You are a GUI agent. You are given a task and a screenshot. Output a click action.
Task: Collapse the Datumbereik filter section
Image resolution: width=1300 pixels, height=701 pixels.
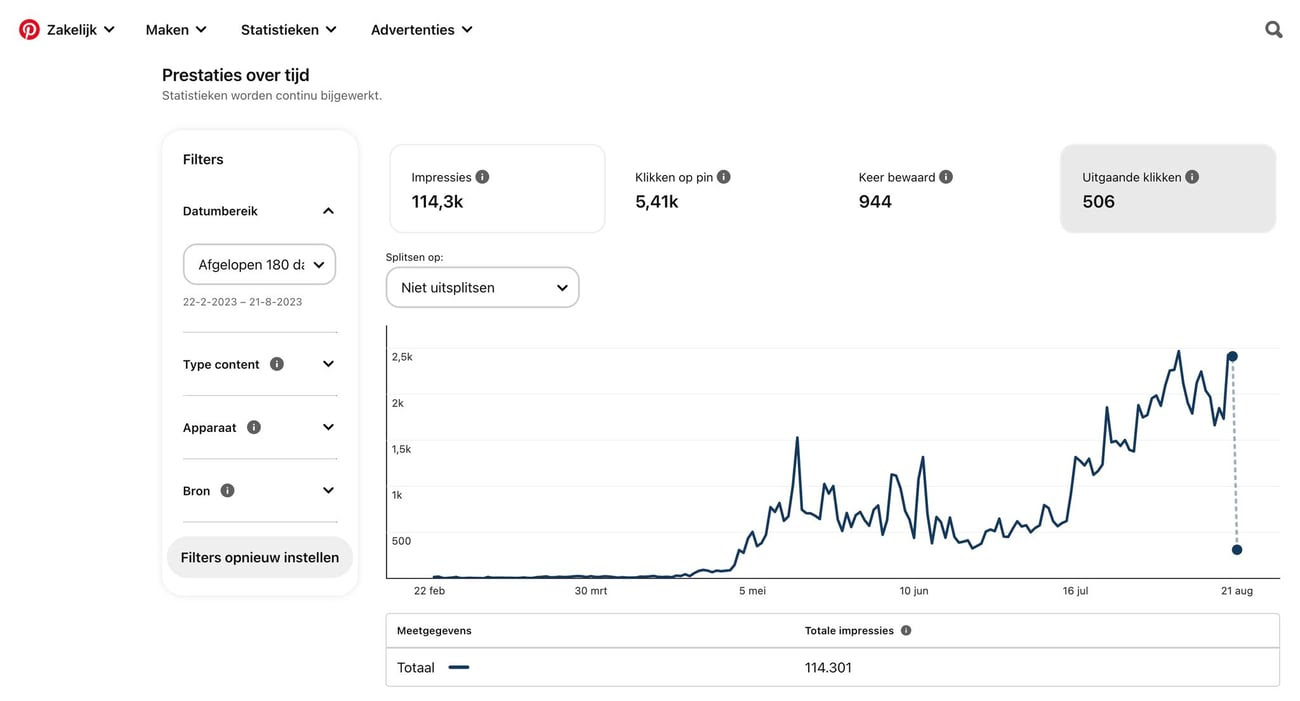[328, 211]
